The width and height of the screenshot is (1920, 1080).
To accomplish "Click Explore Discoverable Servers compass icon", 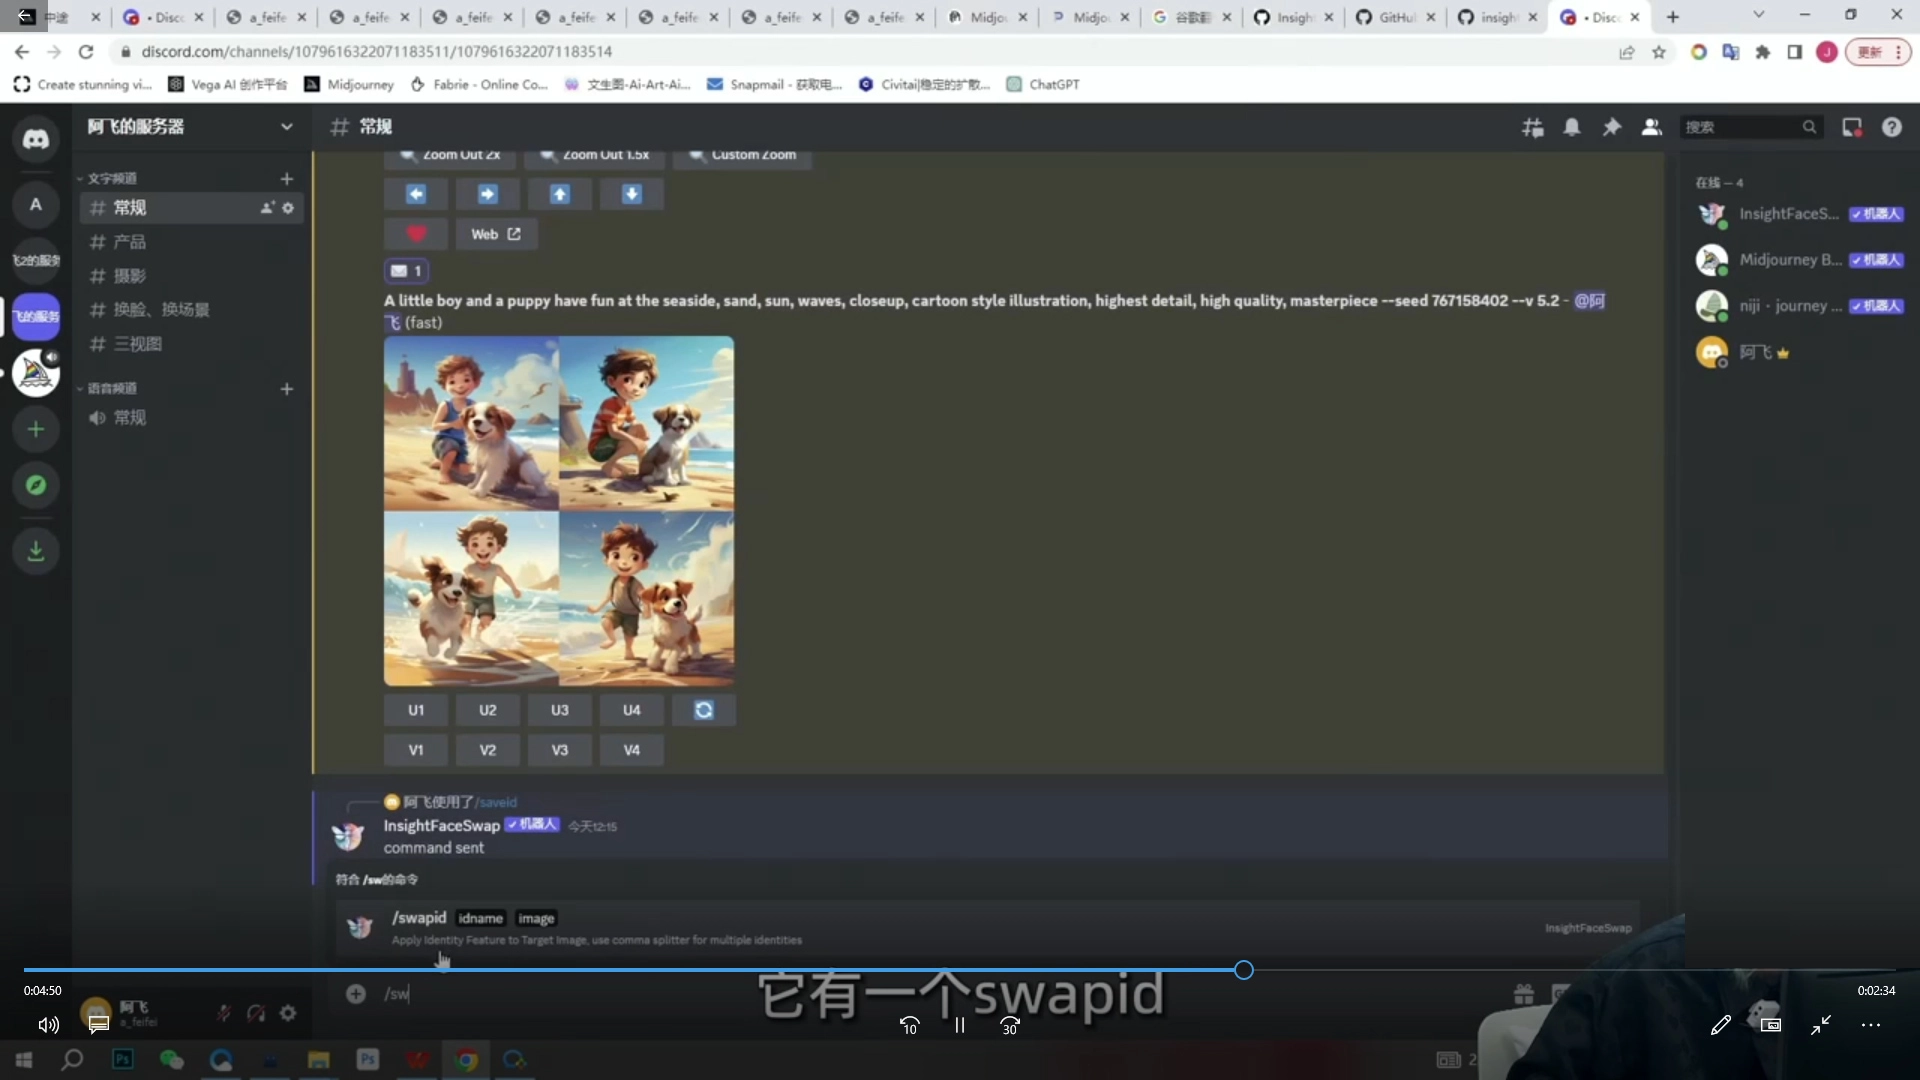I will 36,485.
